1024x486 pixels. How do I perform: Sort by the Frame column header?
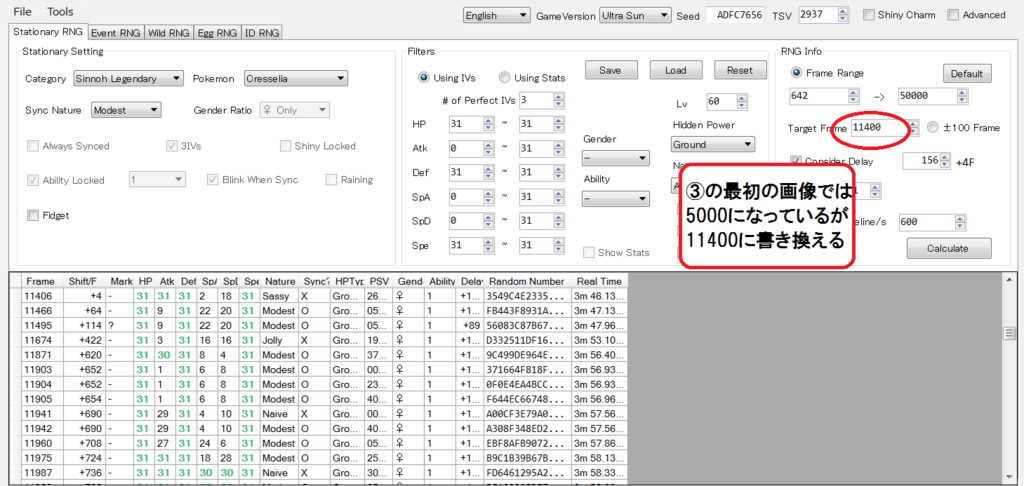(x=42, y=281)
